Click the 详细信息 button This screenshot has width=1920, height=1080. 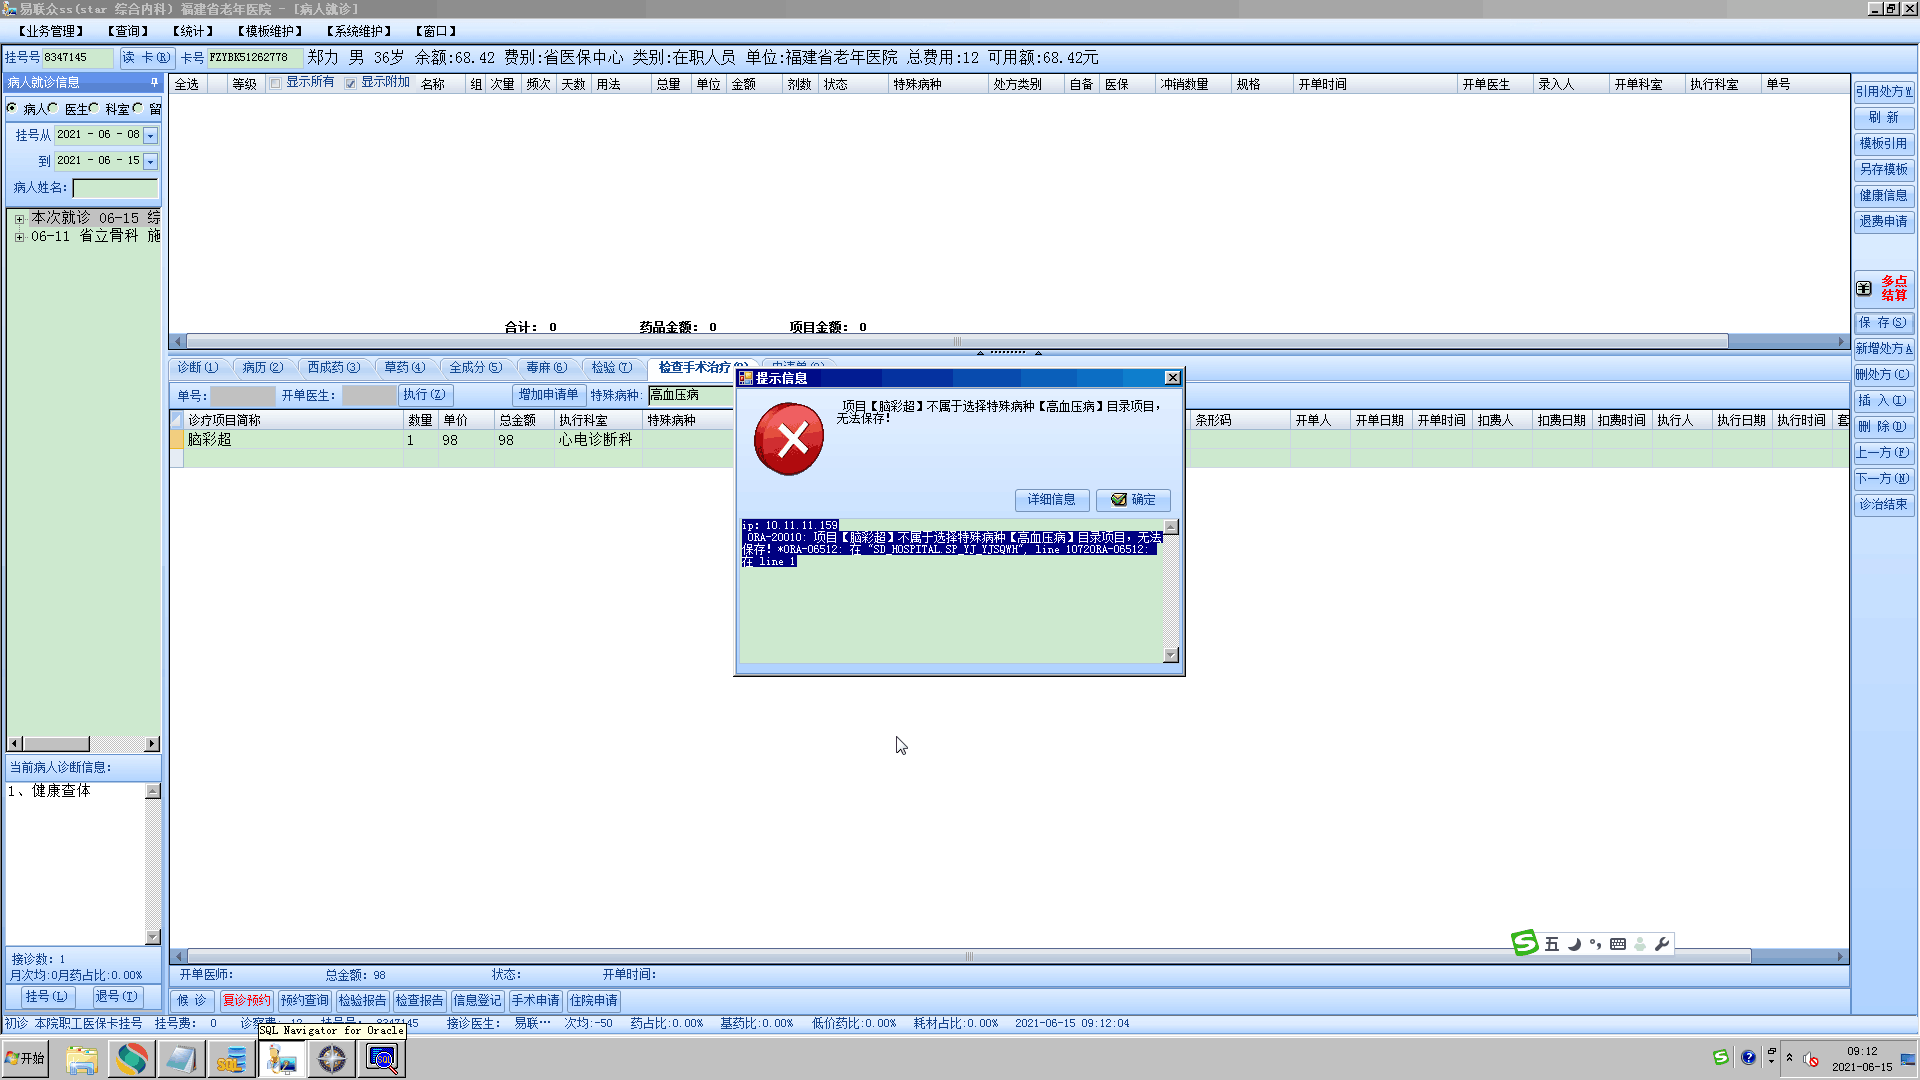pyautogui.click(x=1051, y=500)
